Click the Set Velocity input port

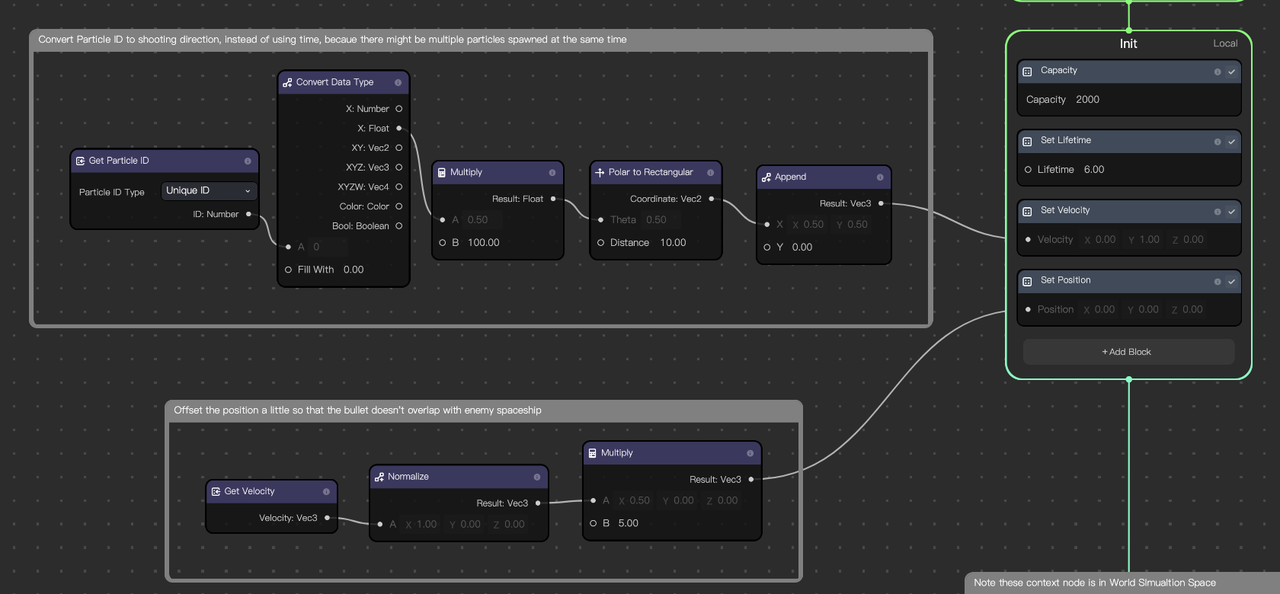[x=1028, y=240]
